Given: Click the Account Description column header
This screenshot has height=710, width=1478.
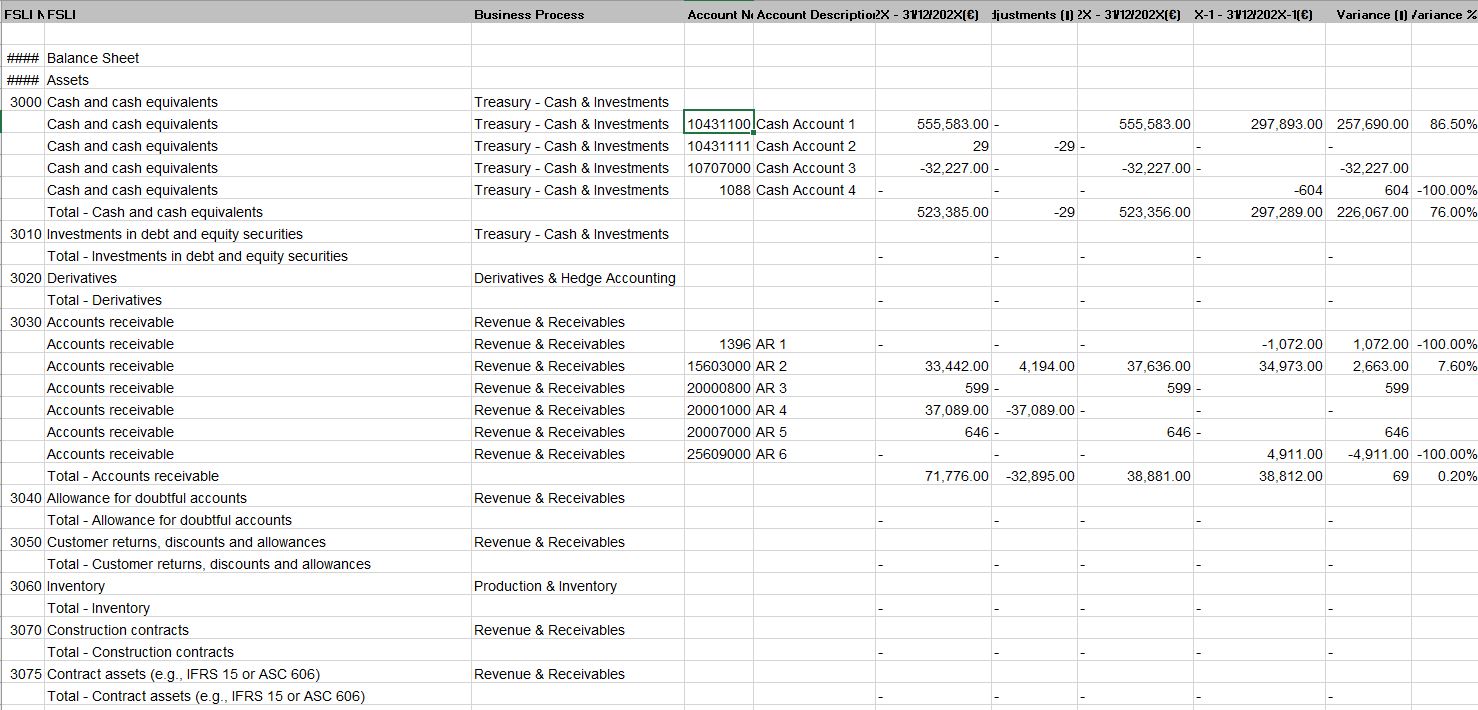Looking at the screenshot, I should point(810,14).
